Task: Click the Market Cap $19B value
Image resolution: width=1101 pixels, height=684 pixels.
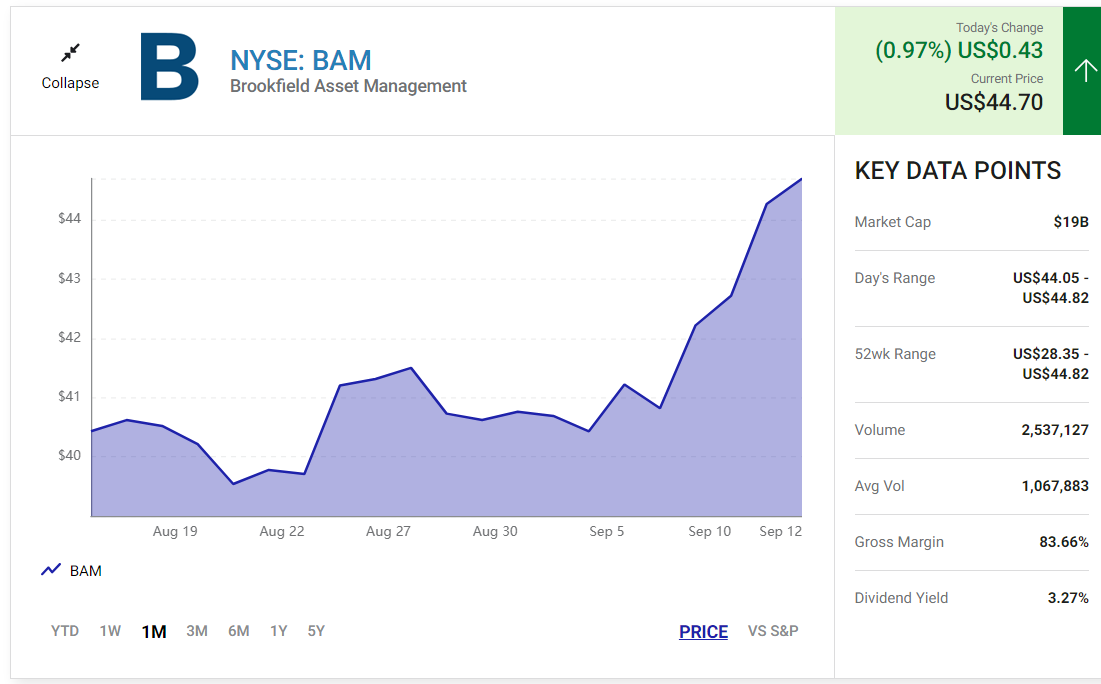Action: click(1071, 222)
